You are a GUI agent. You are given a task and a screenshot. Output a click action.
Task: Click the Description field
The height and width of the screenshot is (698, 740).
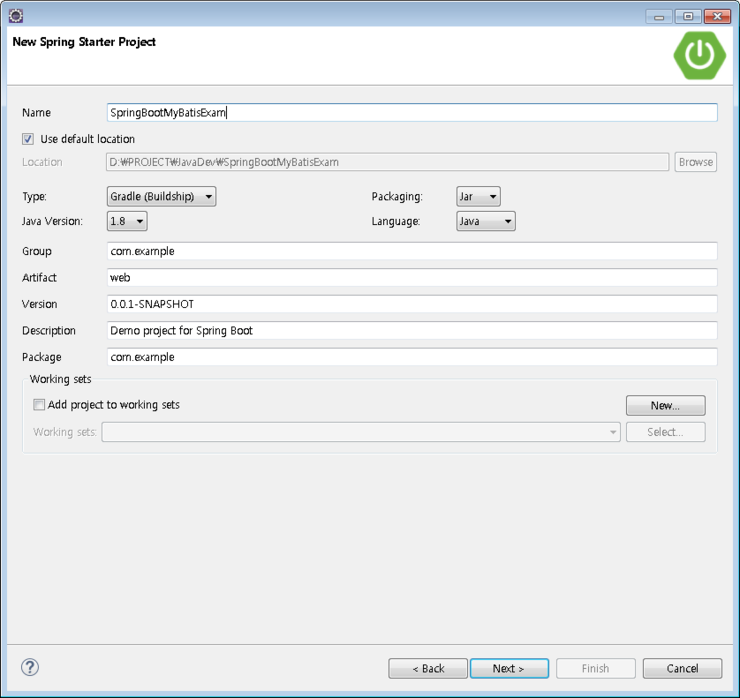(x=412, y=330)
